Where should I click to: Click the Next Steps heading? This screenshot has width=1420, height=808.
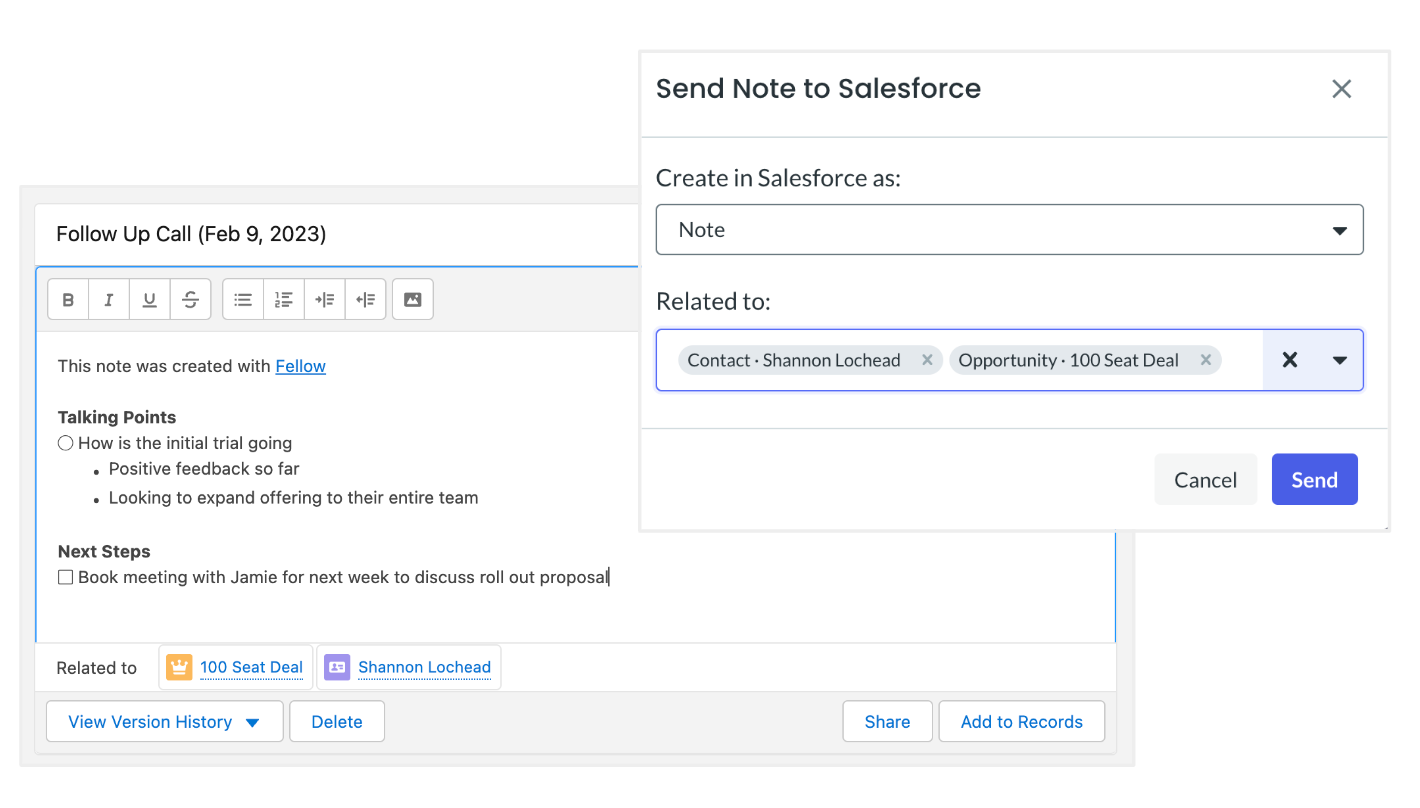(x=104, y=551)
